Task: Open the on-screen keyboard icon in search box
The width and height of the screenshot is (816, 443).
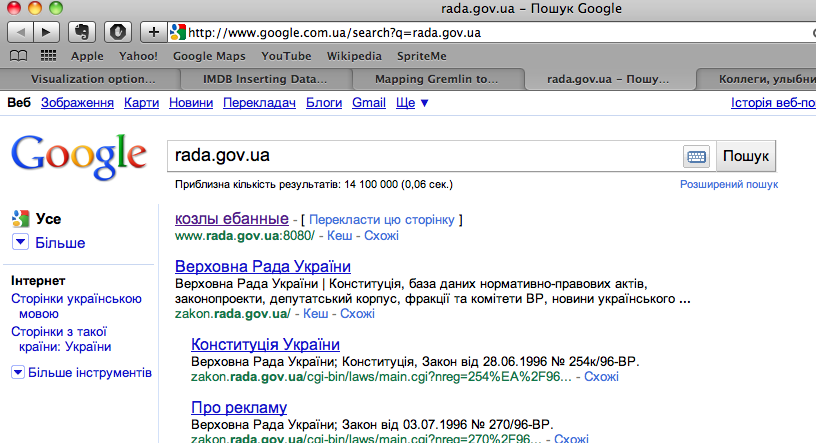Action: coord(696,156)
